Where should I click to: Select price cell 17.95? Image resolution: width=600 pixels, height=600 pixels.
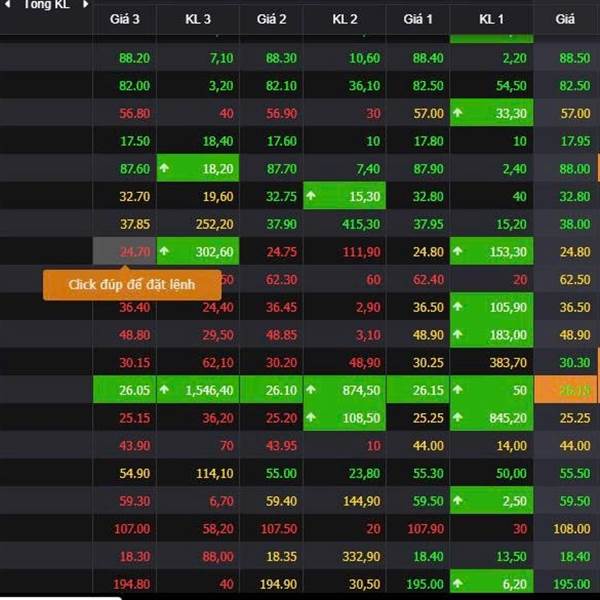click(x=566, y=141)
